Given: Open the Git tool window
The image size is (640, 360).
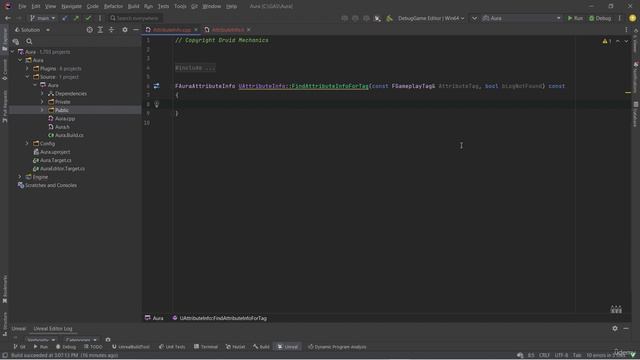Looking at the screenshot, I should pyautogui.click(x=19, y=347).
